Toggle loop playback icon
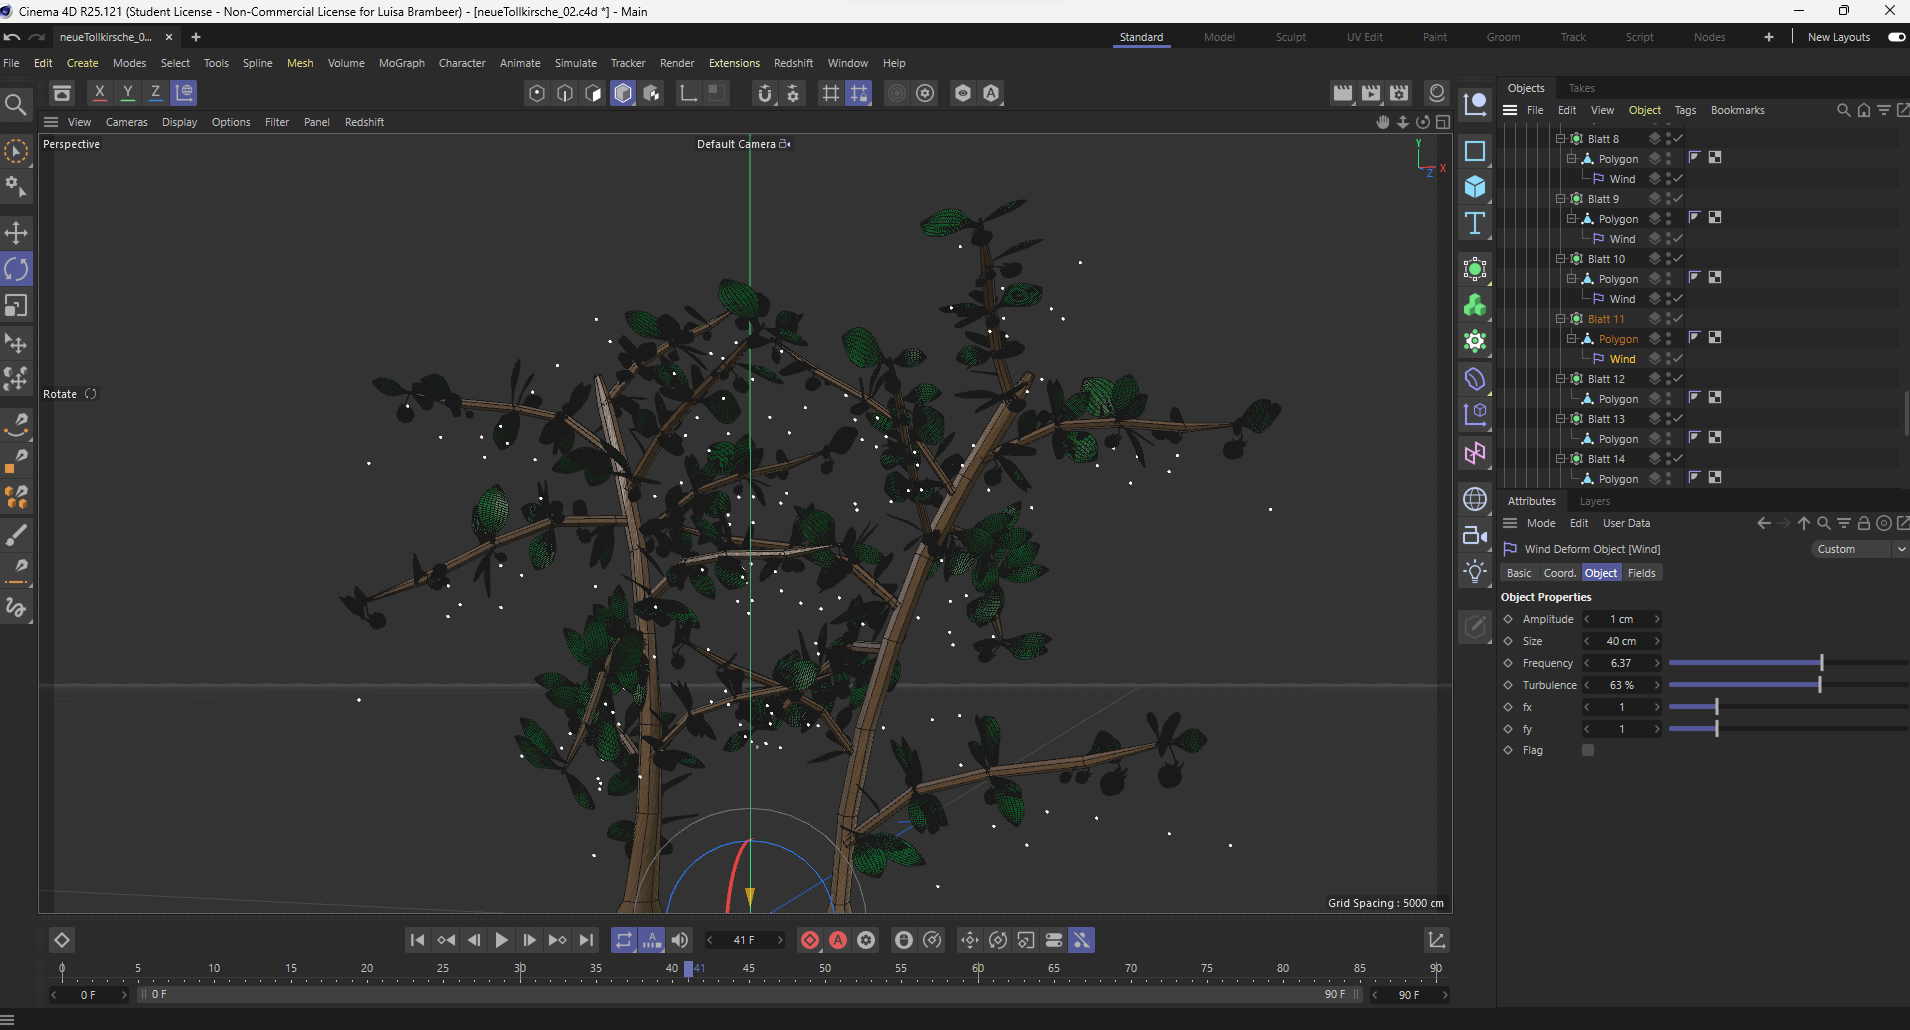The width and height of the screenshot is (1910, 1030). (624, 940)
